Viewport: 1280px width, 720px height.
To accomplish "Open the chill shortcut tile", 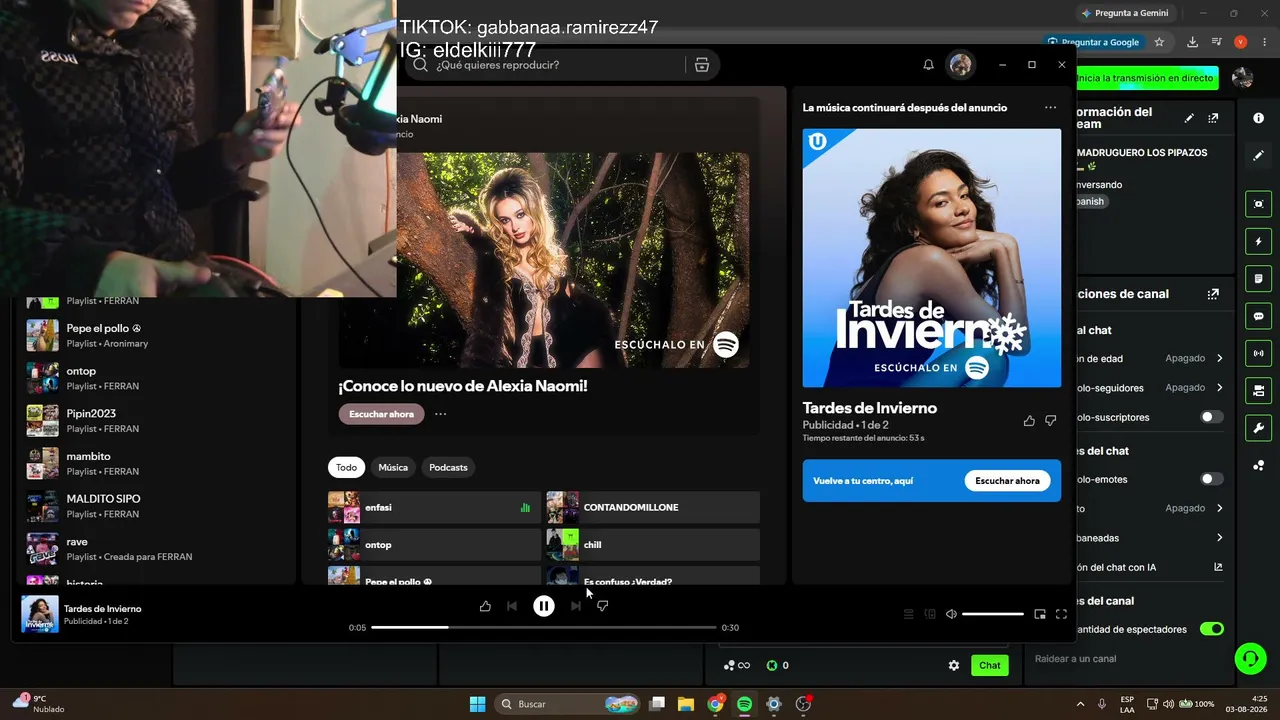I will [x=653, y=545].
